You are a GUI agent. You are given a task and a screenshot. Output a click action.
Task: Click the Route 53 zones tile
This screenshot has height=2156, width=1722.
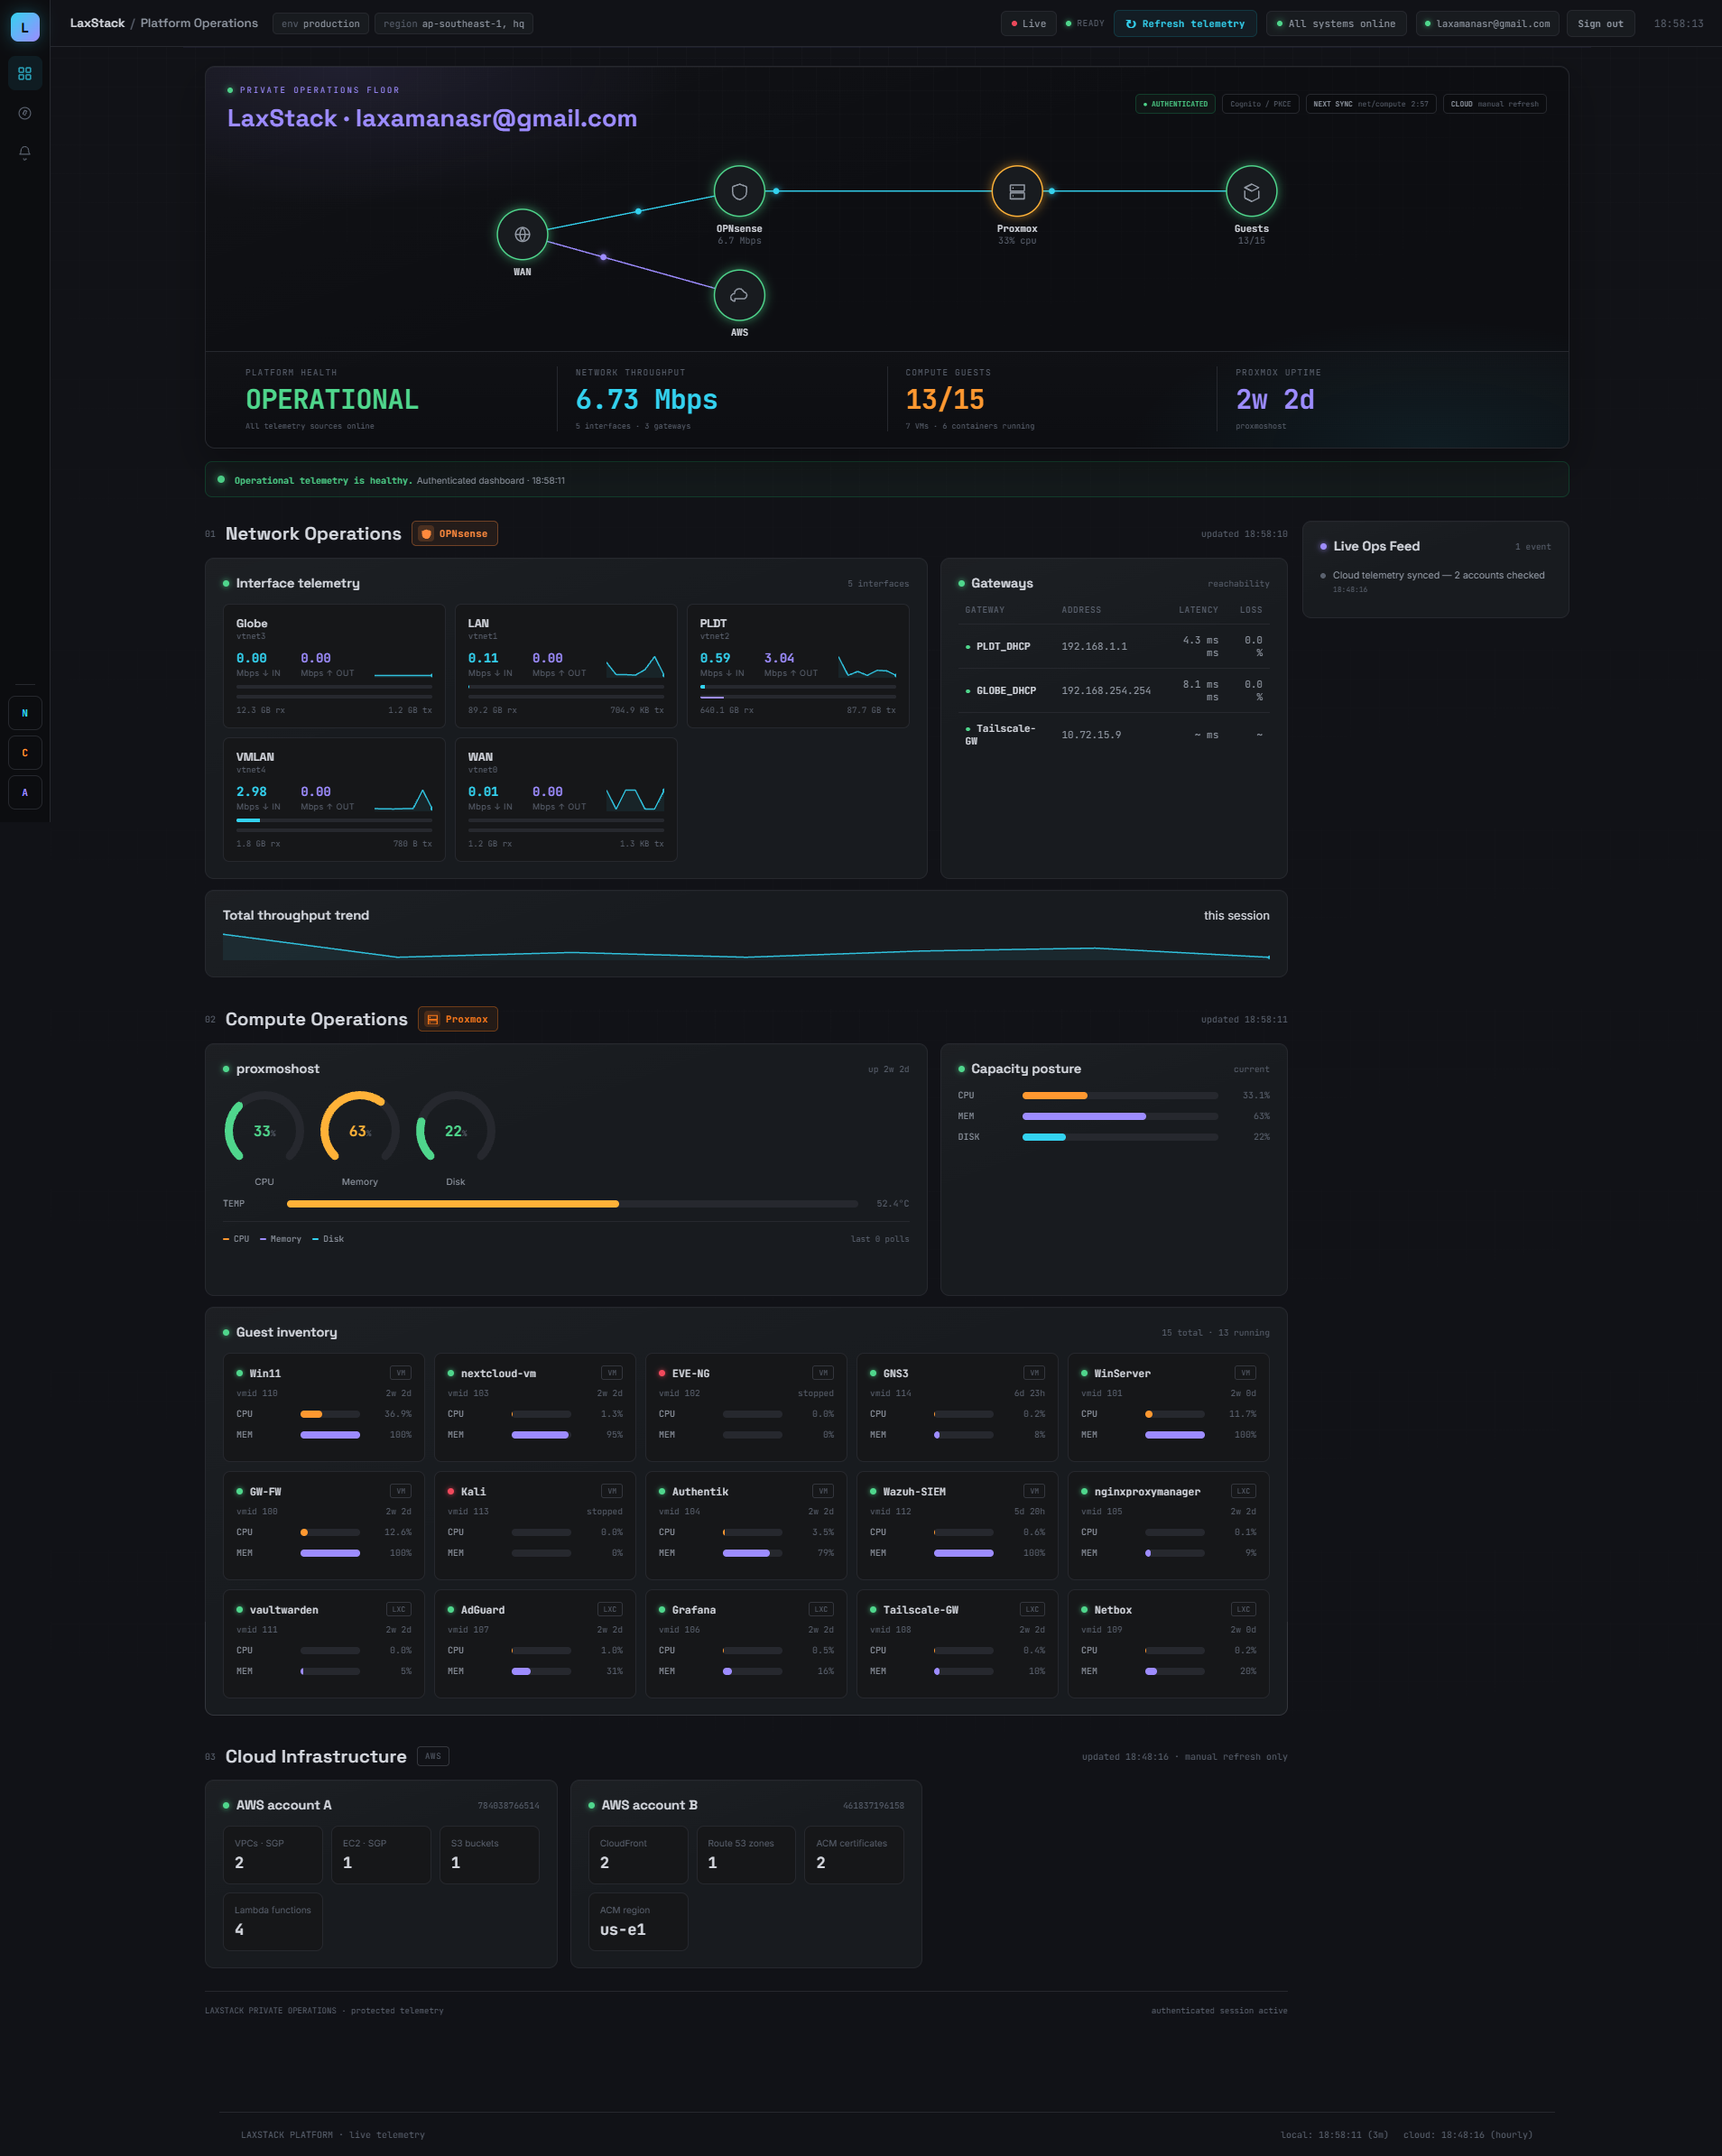[746, 1855]
